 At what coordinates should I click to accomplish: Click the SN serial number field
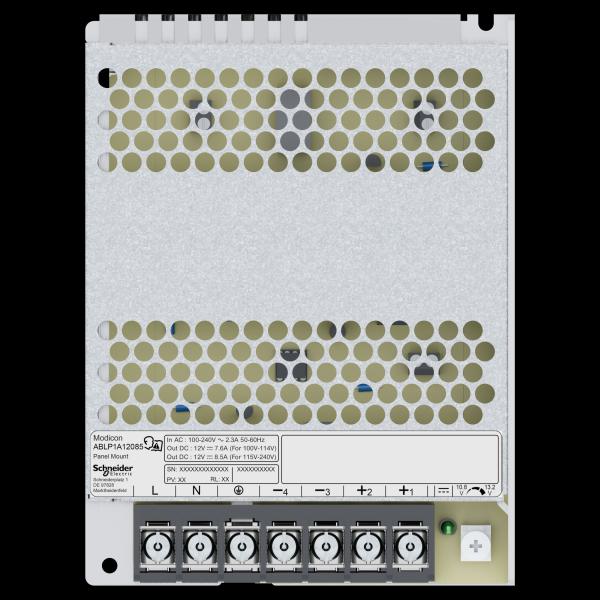pos(197,468)
